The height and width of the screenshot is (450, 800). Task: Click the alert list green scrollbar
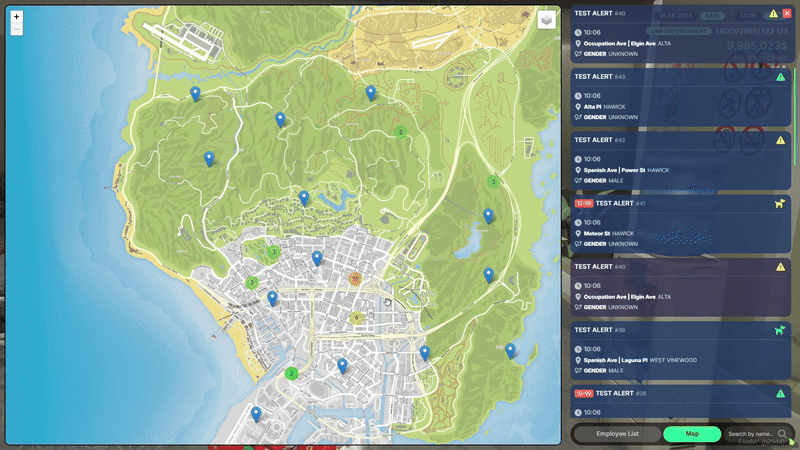pyautogui.click(x=794, y=116)
